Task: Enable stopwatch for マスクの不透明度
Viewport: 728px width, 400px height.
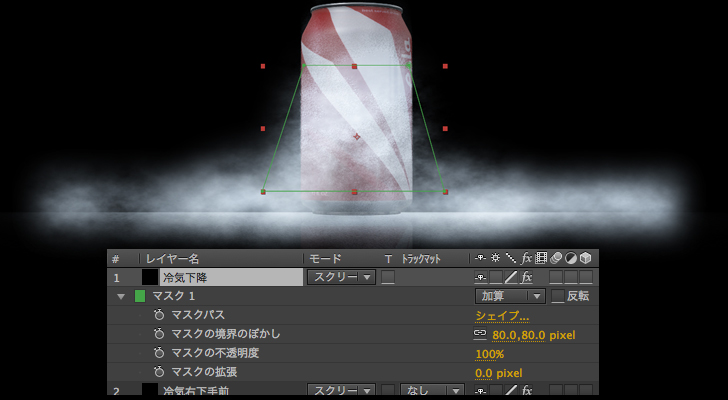Action: tap(159, 353)
